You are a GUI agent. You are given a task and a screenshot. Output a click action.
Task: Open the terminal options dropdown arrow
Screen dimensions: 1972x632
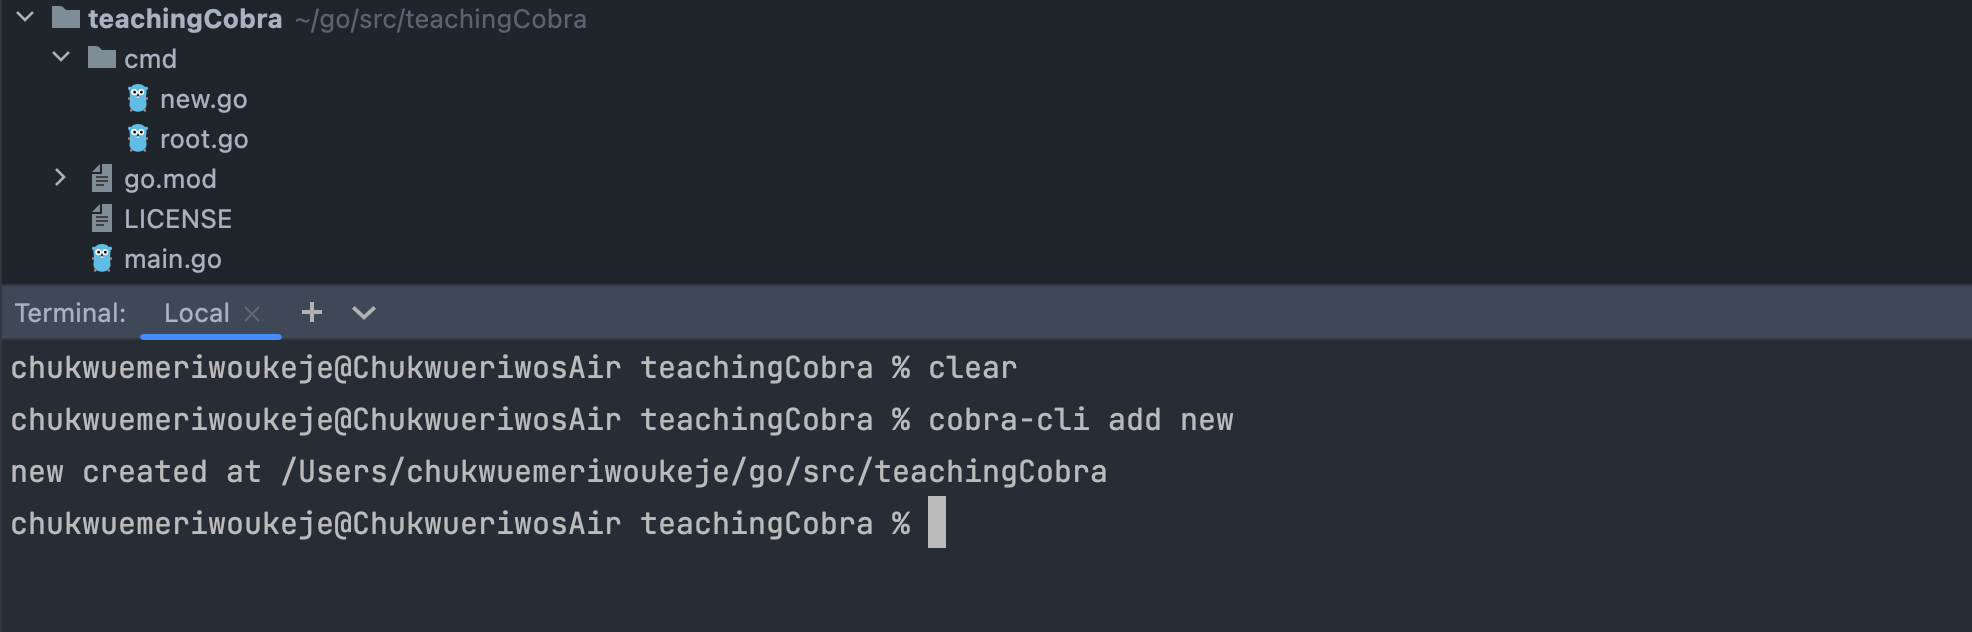(364, 313)
